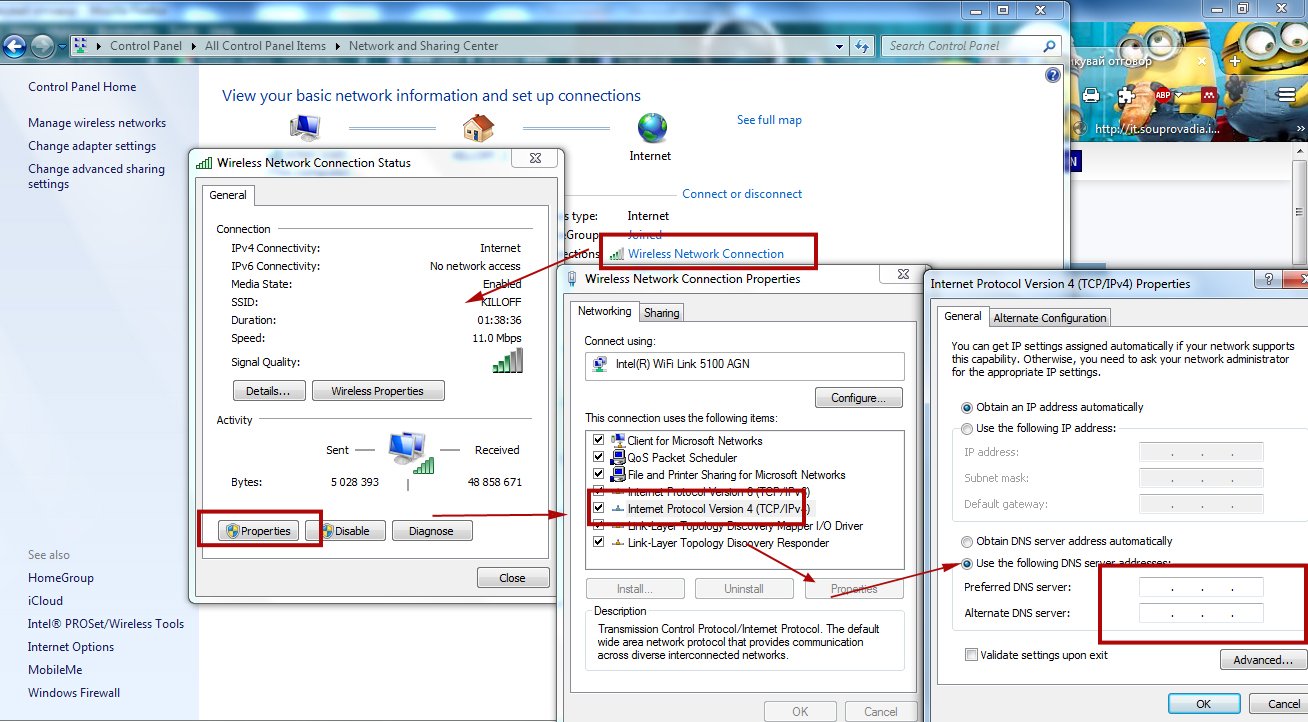Click the Internet globe icon

coord(652,128)
